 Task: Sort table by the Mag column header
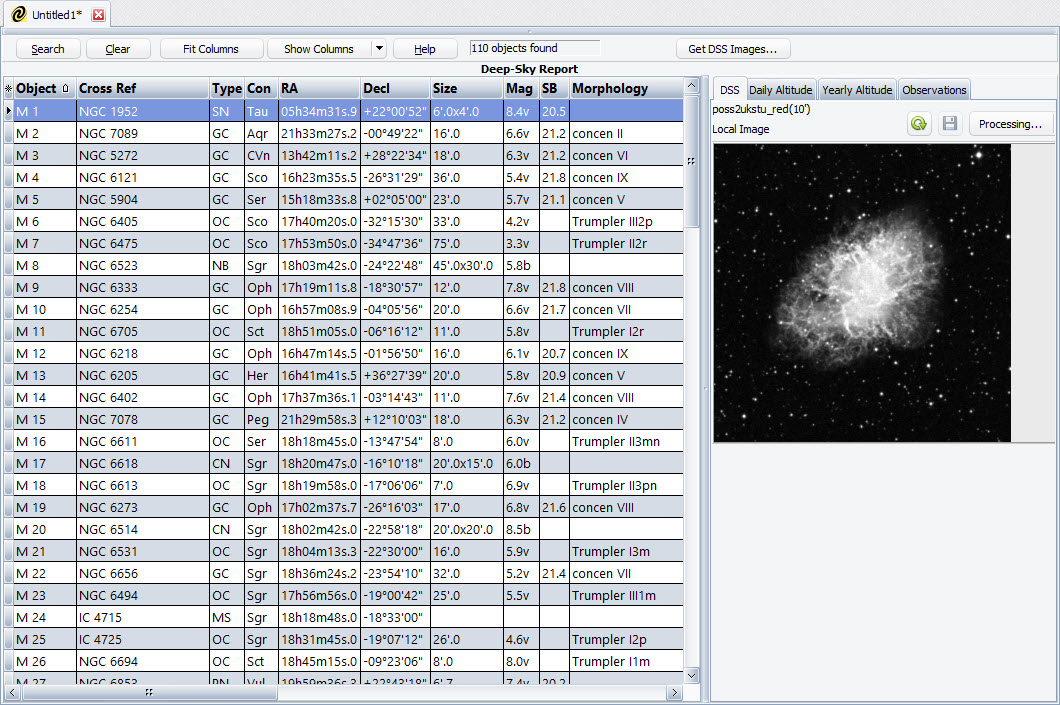[x=519, y=89]
